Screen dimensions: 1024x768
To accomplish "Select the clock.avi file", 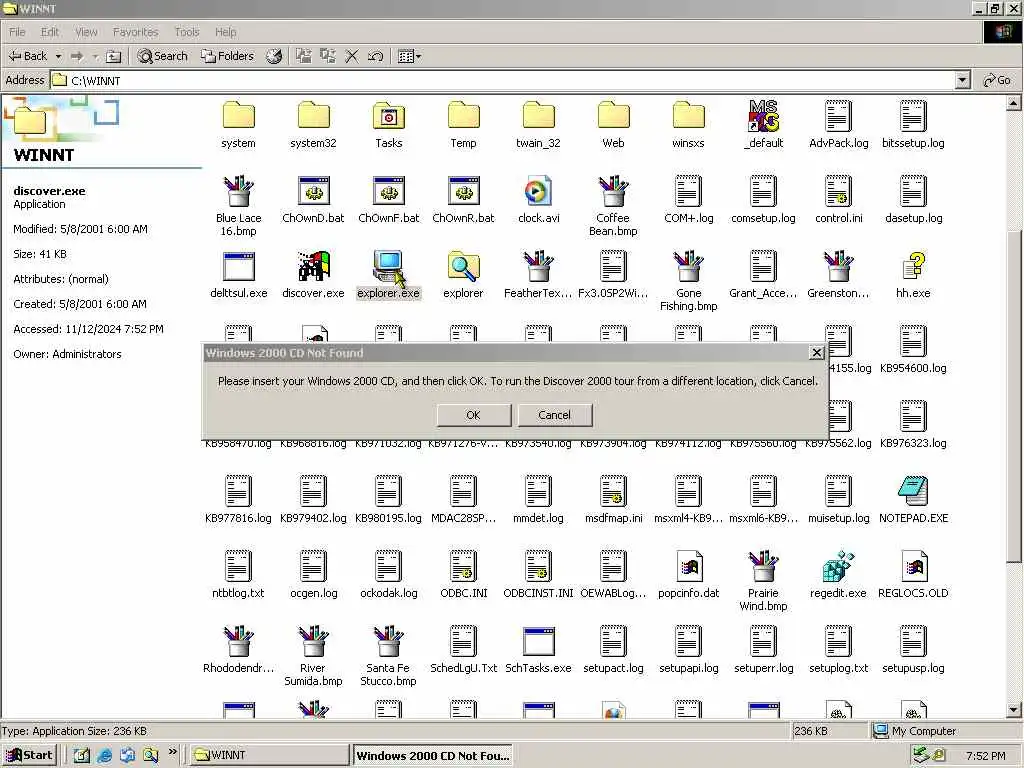I will 538,200.
